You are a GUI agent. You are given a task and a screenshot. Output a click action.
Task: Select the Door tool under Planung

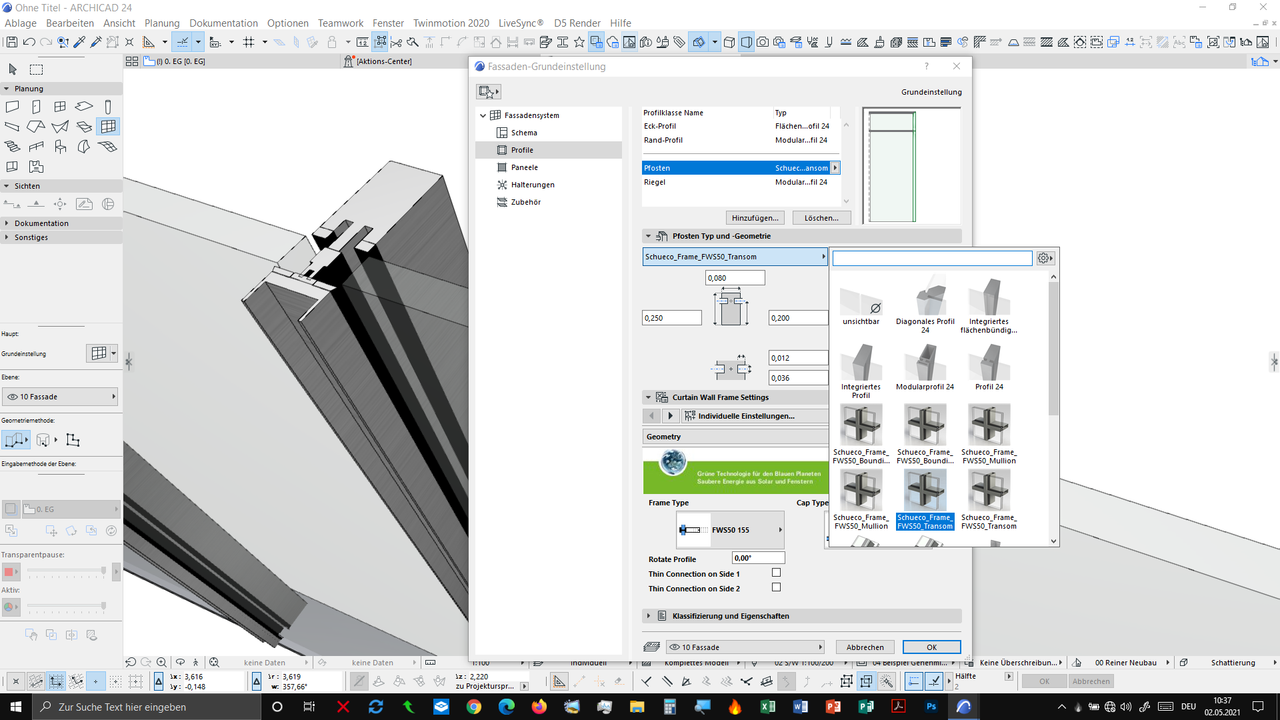[x=36, y=107]
